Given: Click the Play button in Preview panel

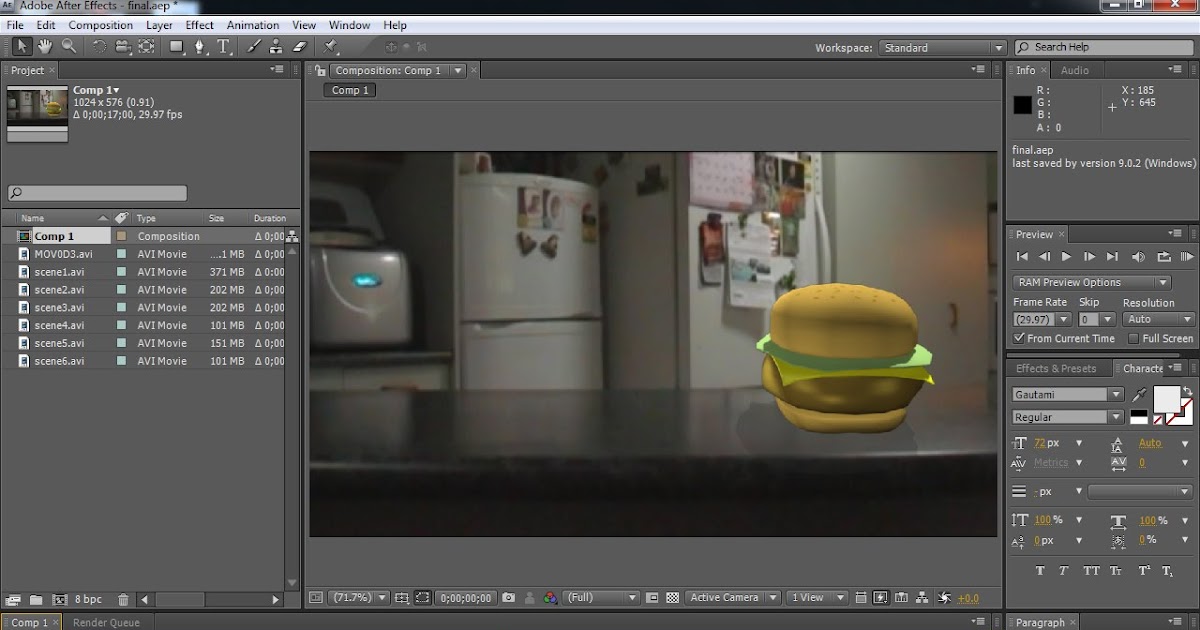Looking at the screenshot, I should point(1067,258).
